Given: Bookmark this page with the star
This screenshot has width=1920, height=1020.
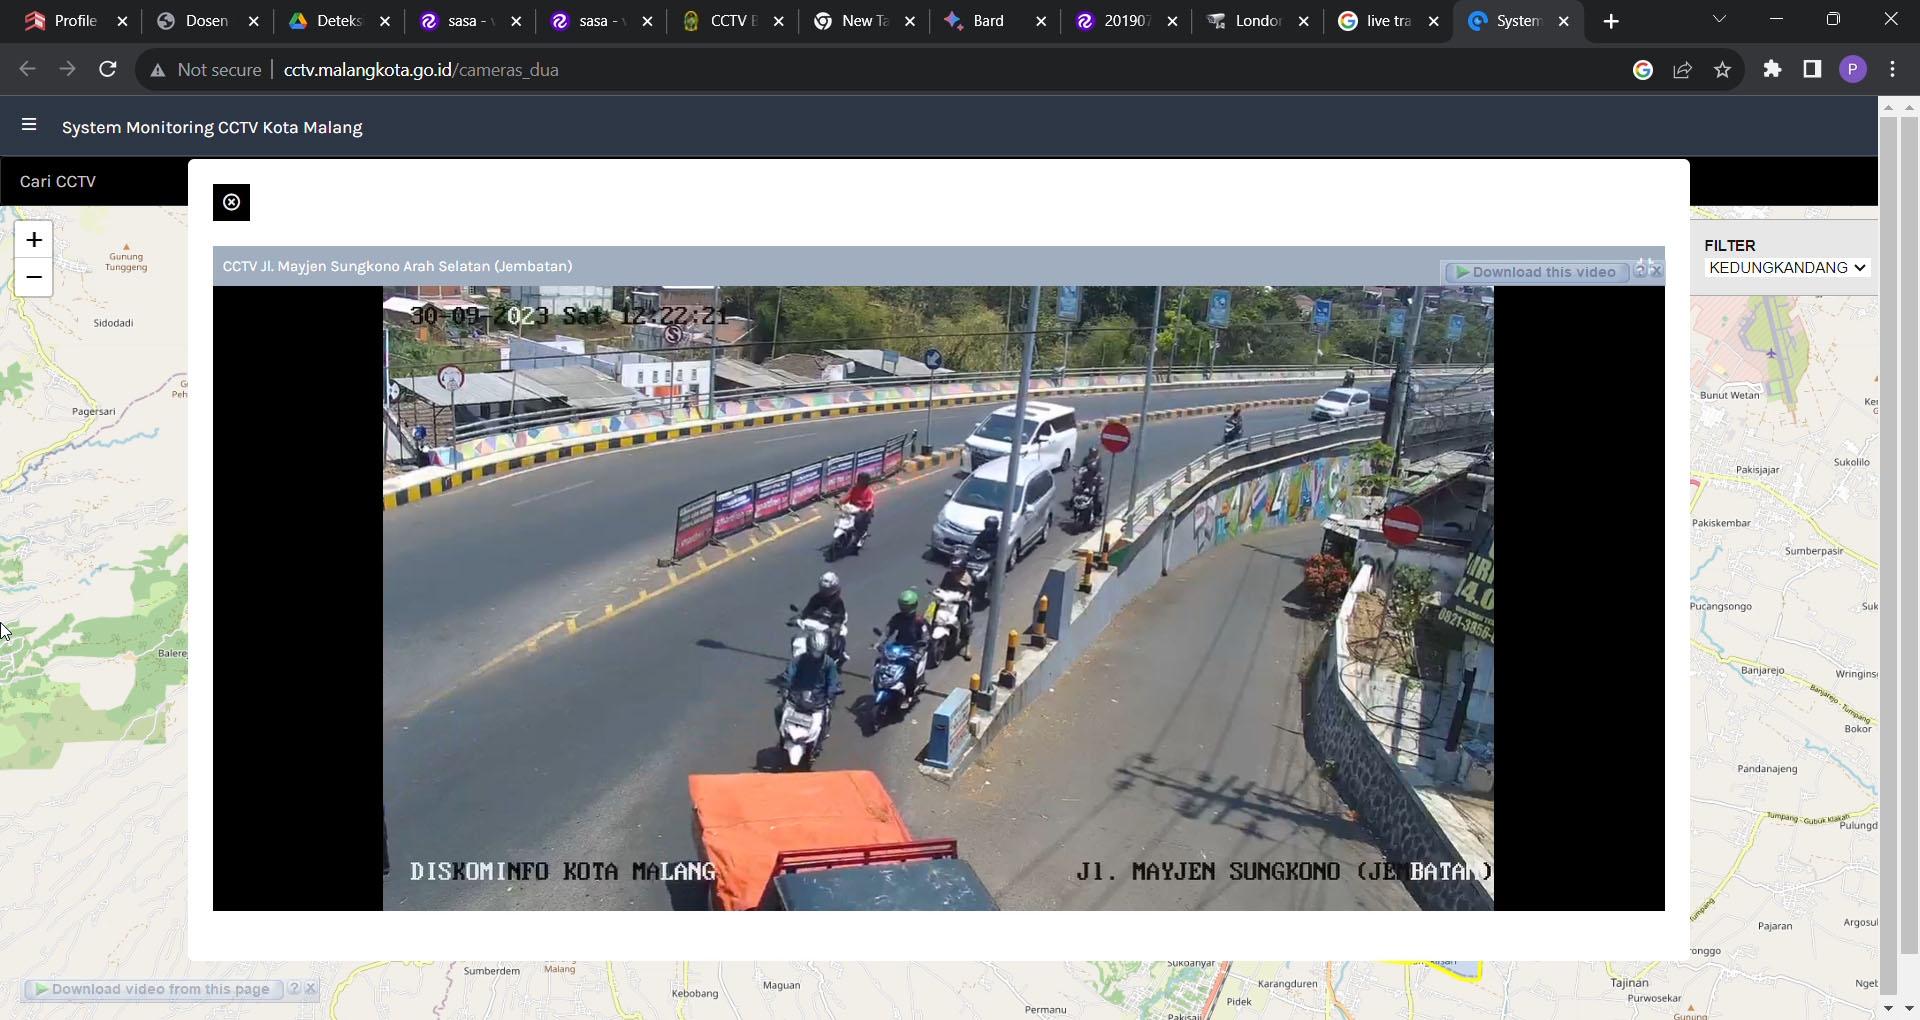Looking at the screenshot, I should pyautogui.click(x=1722, y=69).
